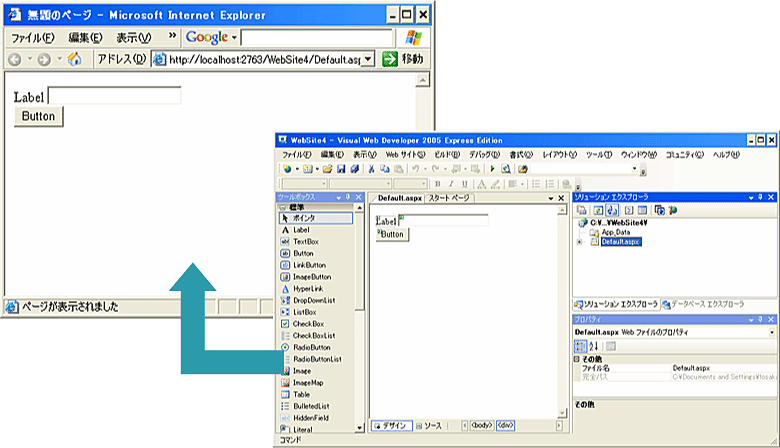Click the Underline formatting icon
Image resolution: width=780 pixels, height=448 pixels.
coord(465,184)
